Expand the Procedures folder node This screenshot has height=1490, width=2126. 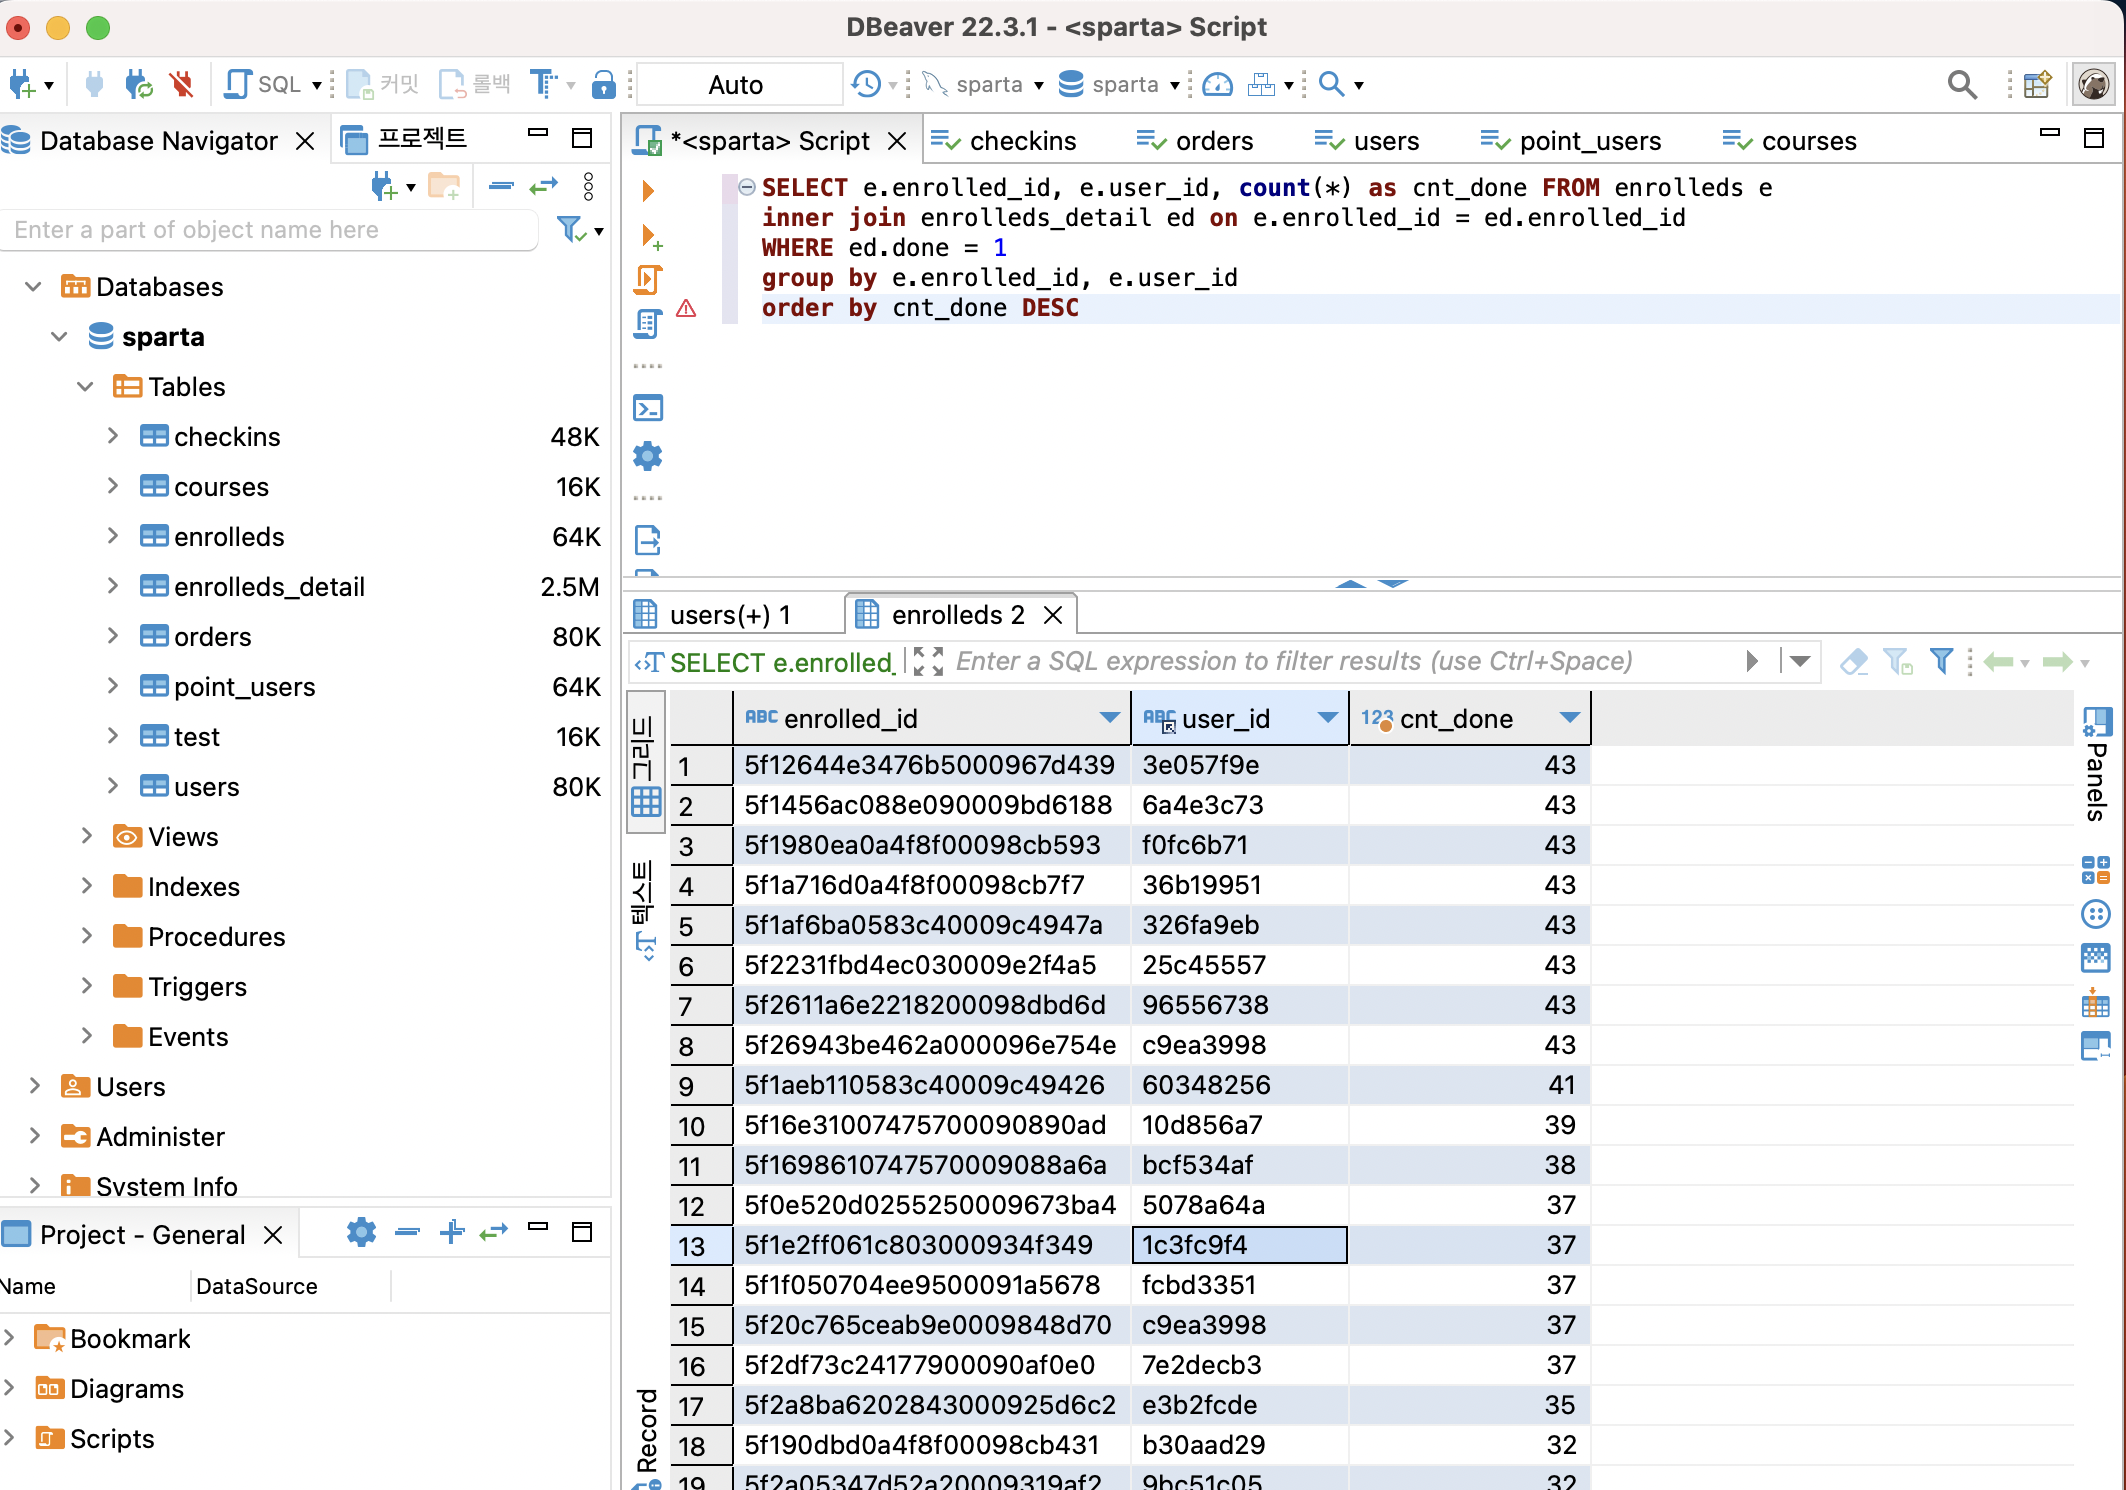pyautogui.click(x=86, y=937)
